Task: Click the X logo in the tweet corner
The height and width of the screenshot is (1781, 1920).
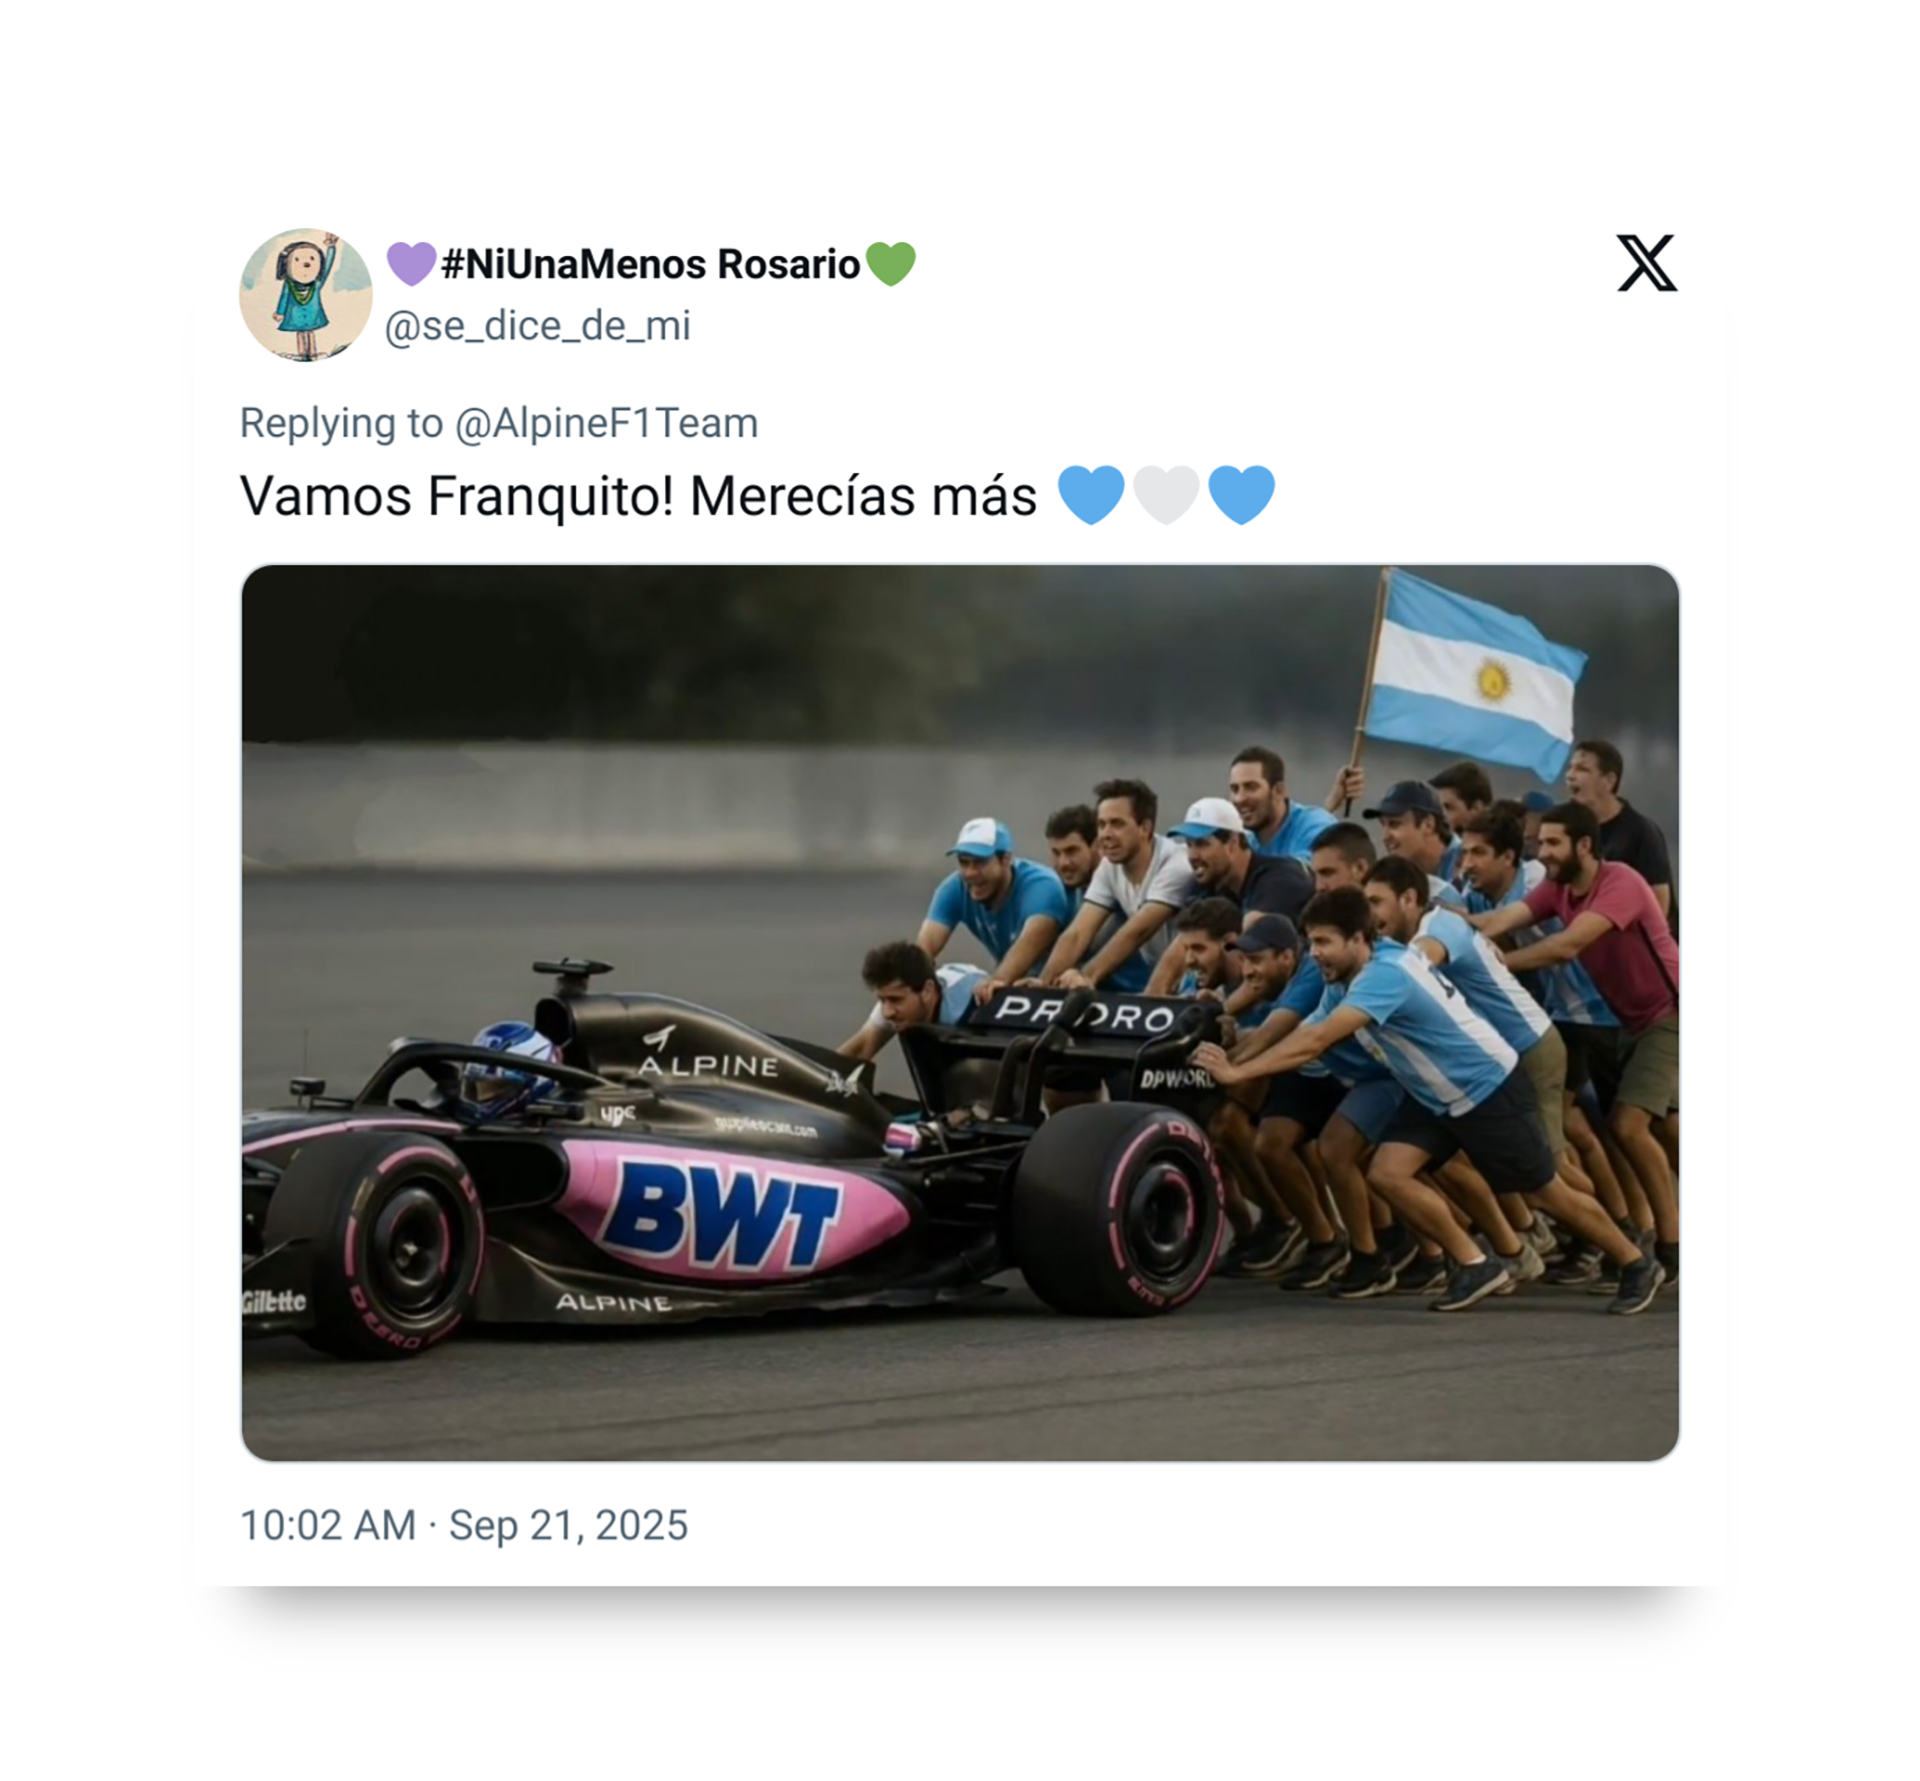Action: (x=1646, y=263)
